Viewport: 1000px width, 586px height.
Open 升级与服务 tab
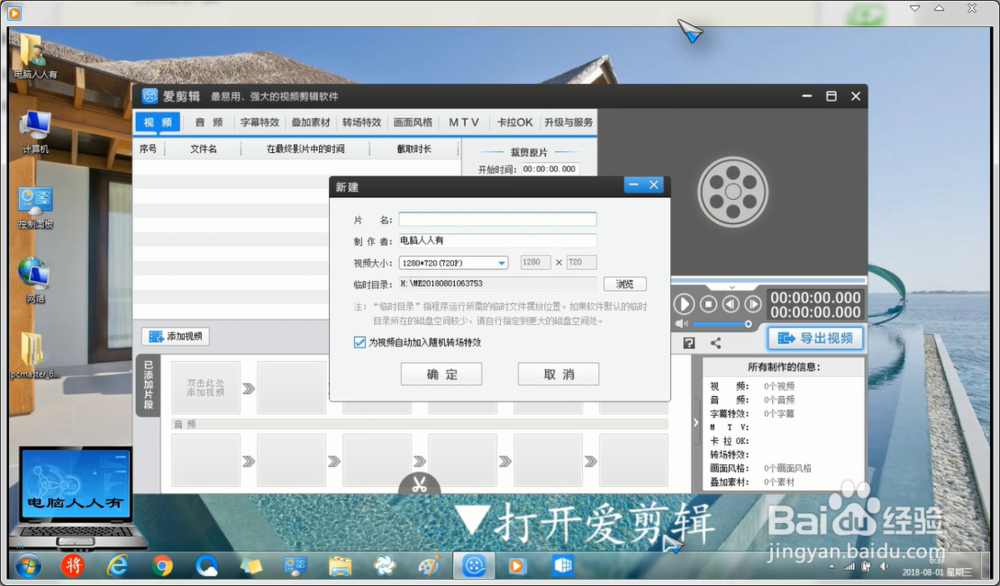tap(568, 122)
